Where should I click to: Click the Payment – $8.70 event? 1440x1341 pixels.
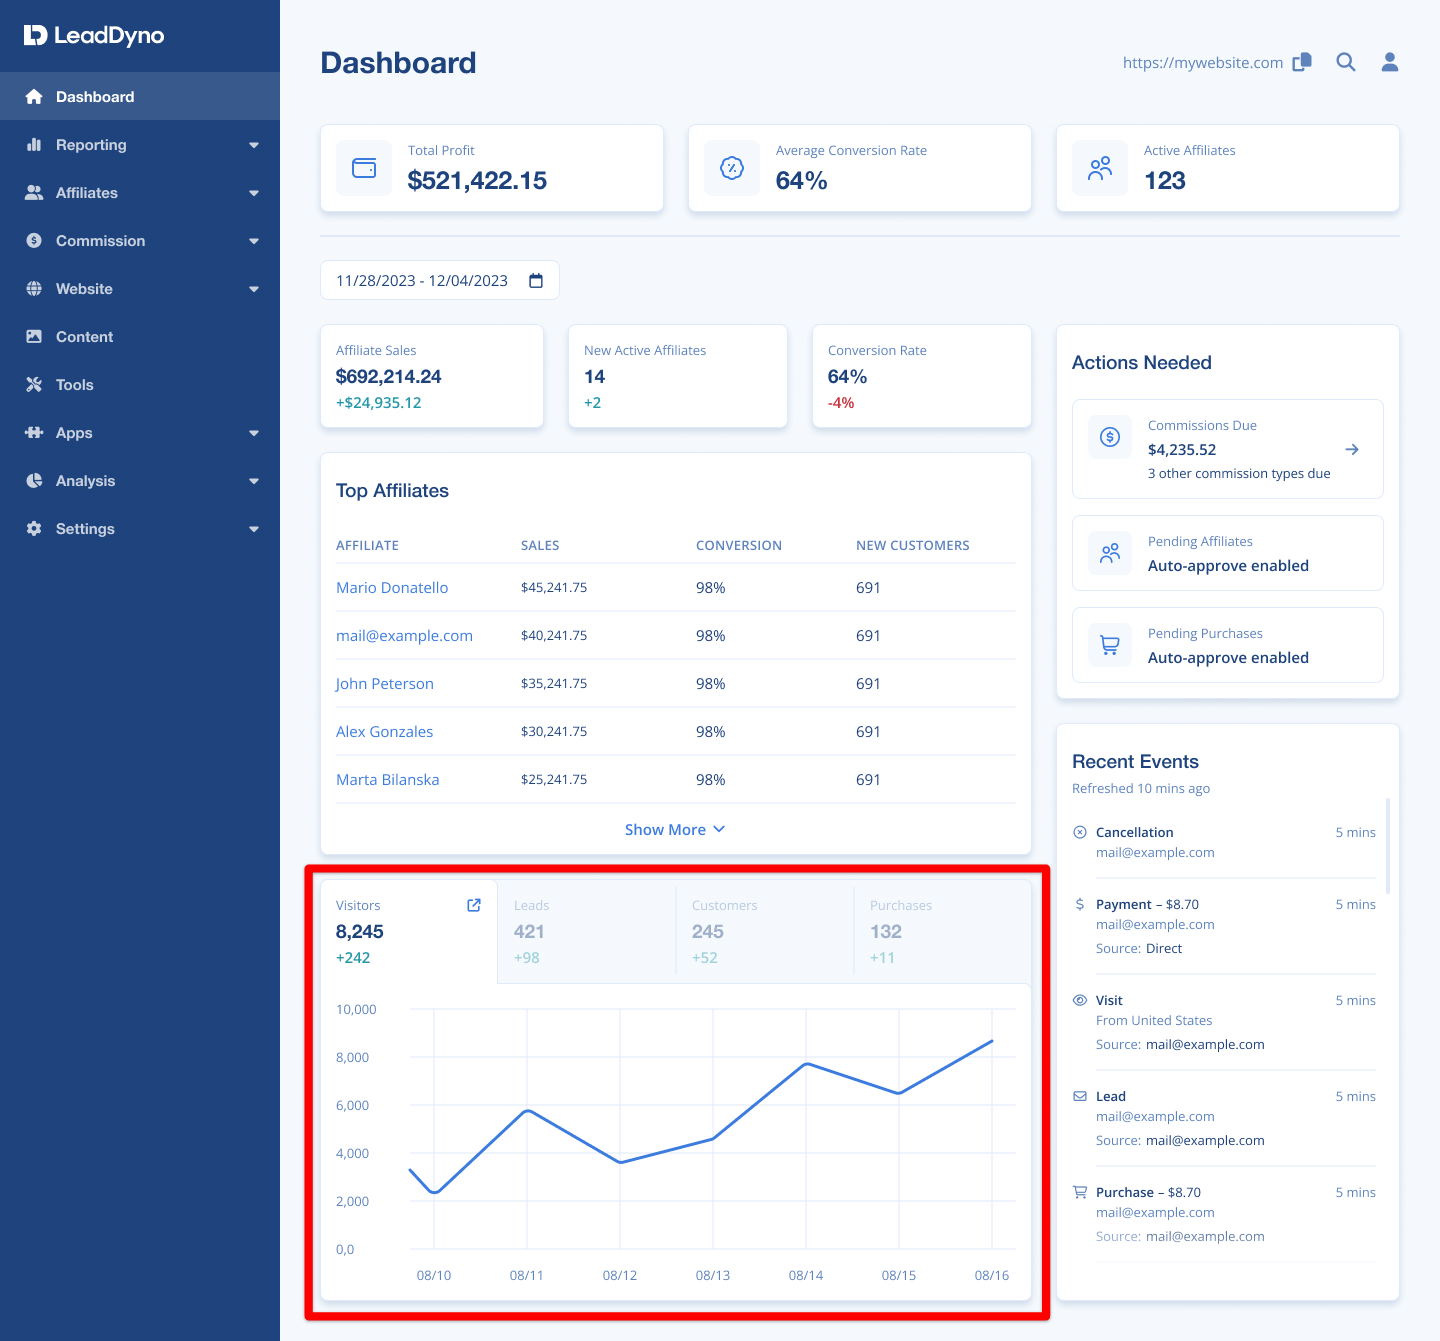coord(1148,904)
